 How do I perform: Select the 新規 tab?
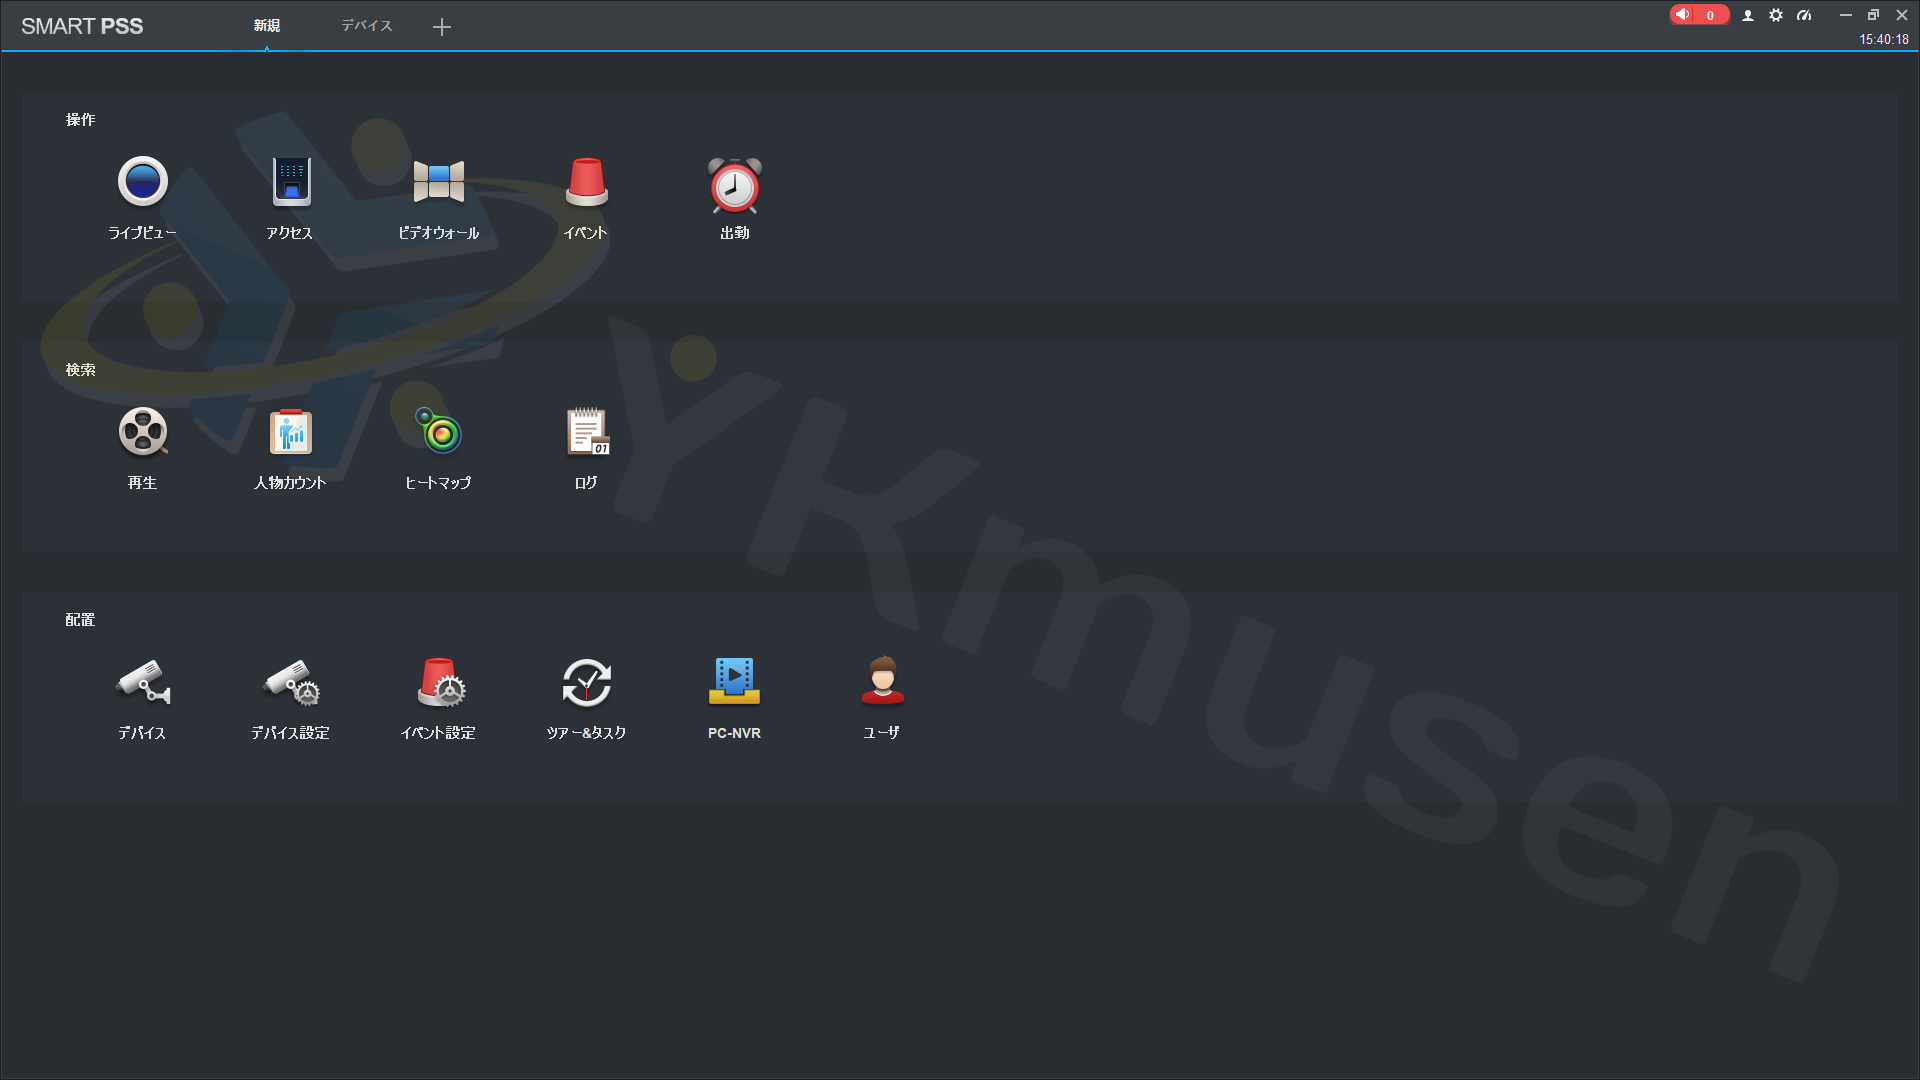click(x=266, y=26)
